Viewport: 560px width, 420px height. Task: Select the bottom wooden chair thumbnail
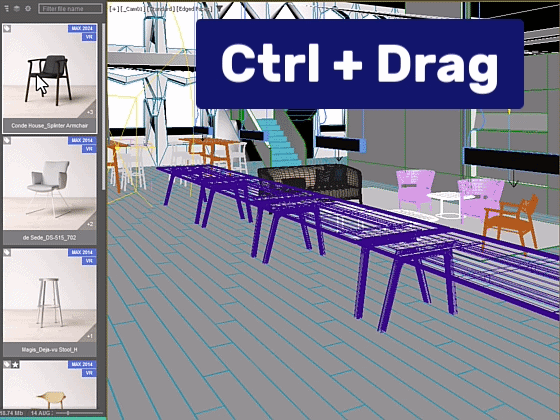pyautogui.click(x=50, y=385)
